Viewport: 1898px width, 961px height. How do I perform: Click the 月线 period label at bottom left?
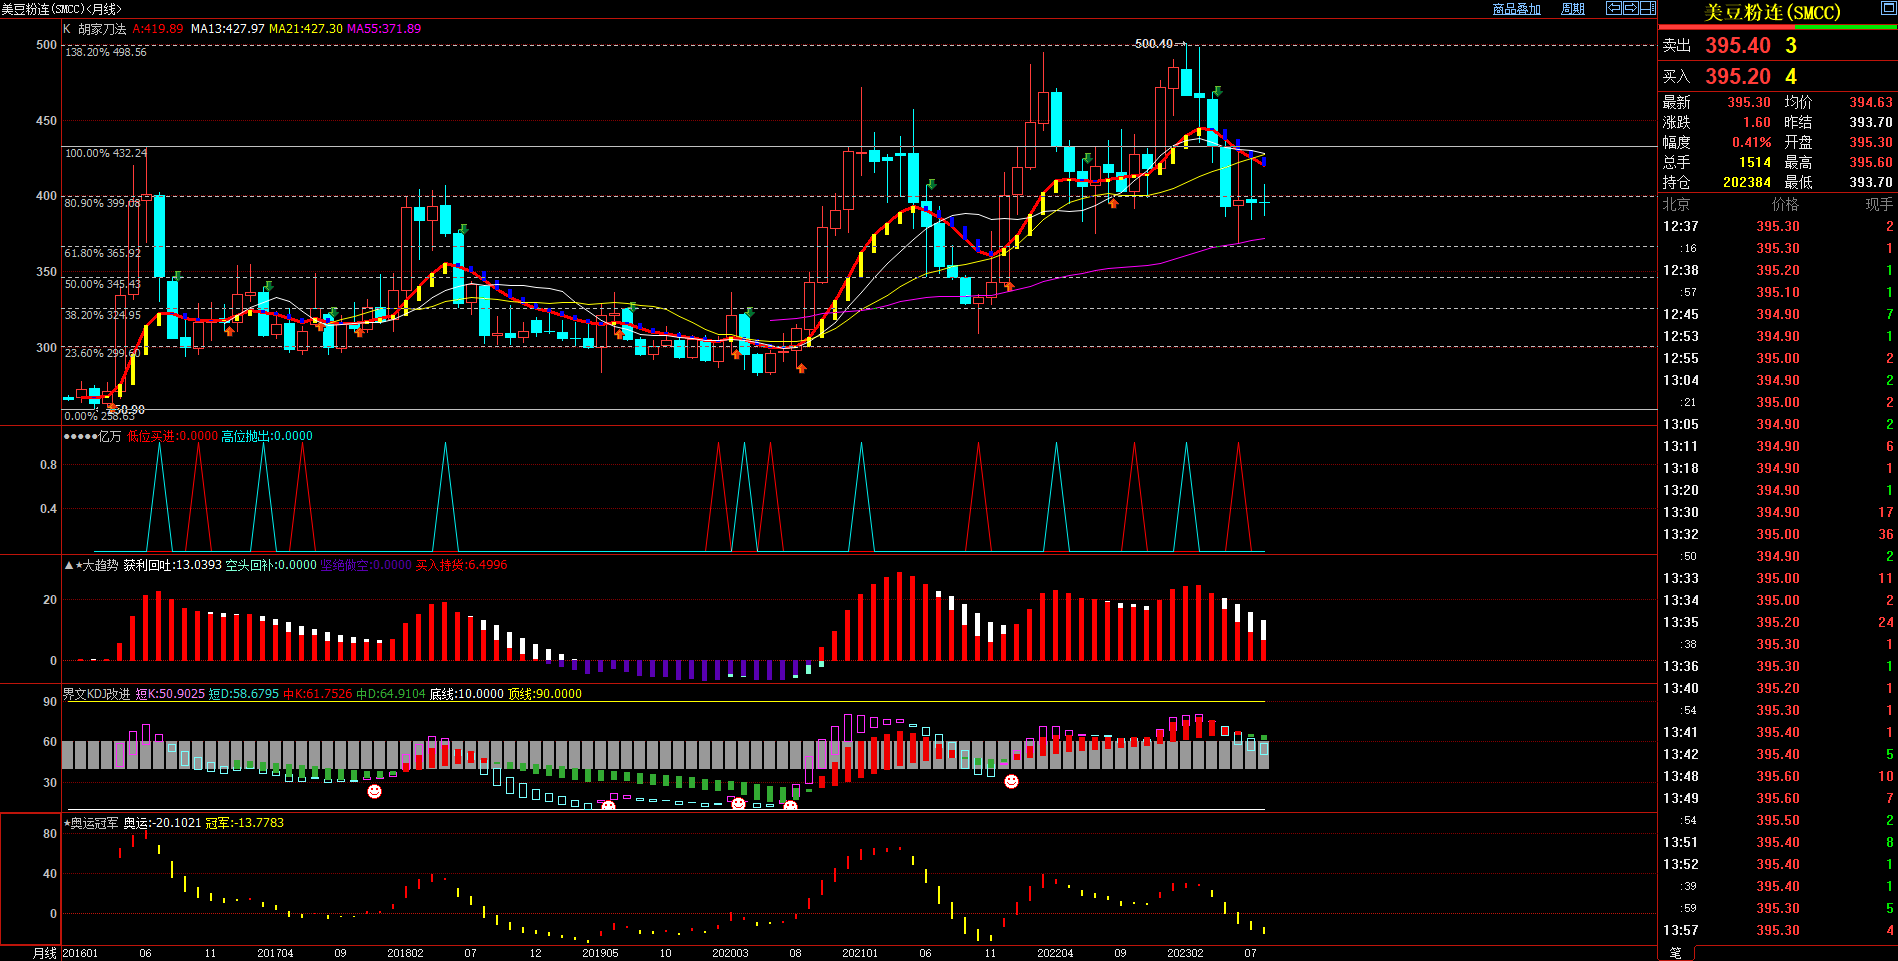click(x=45, y=953)
